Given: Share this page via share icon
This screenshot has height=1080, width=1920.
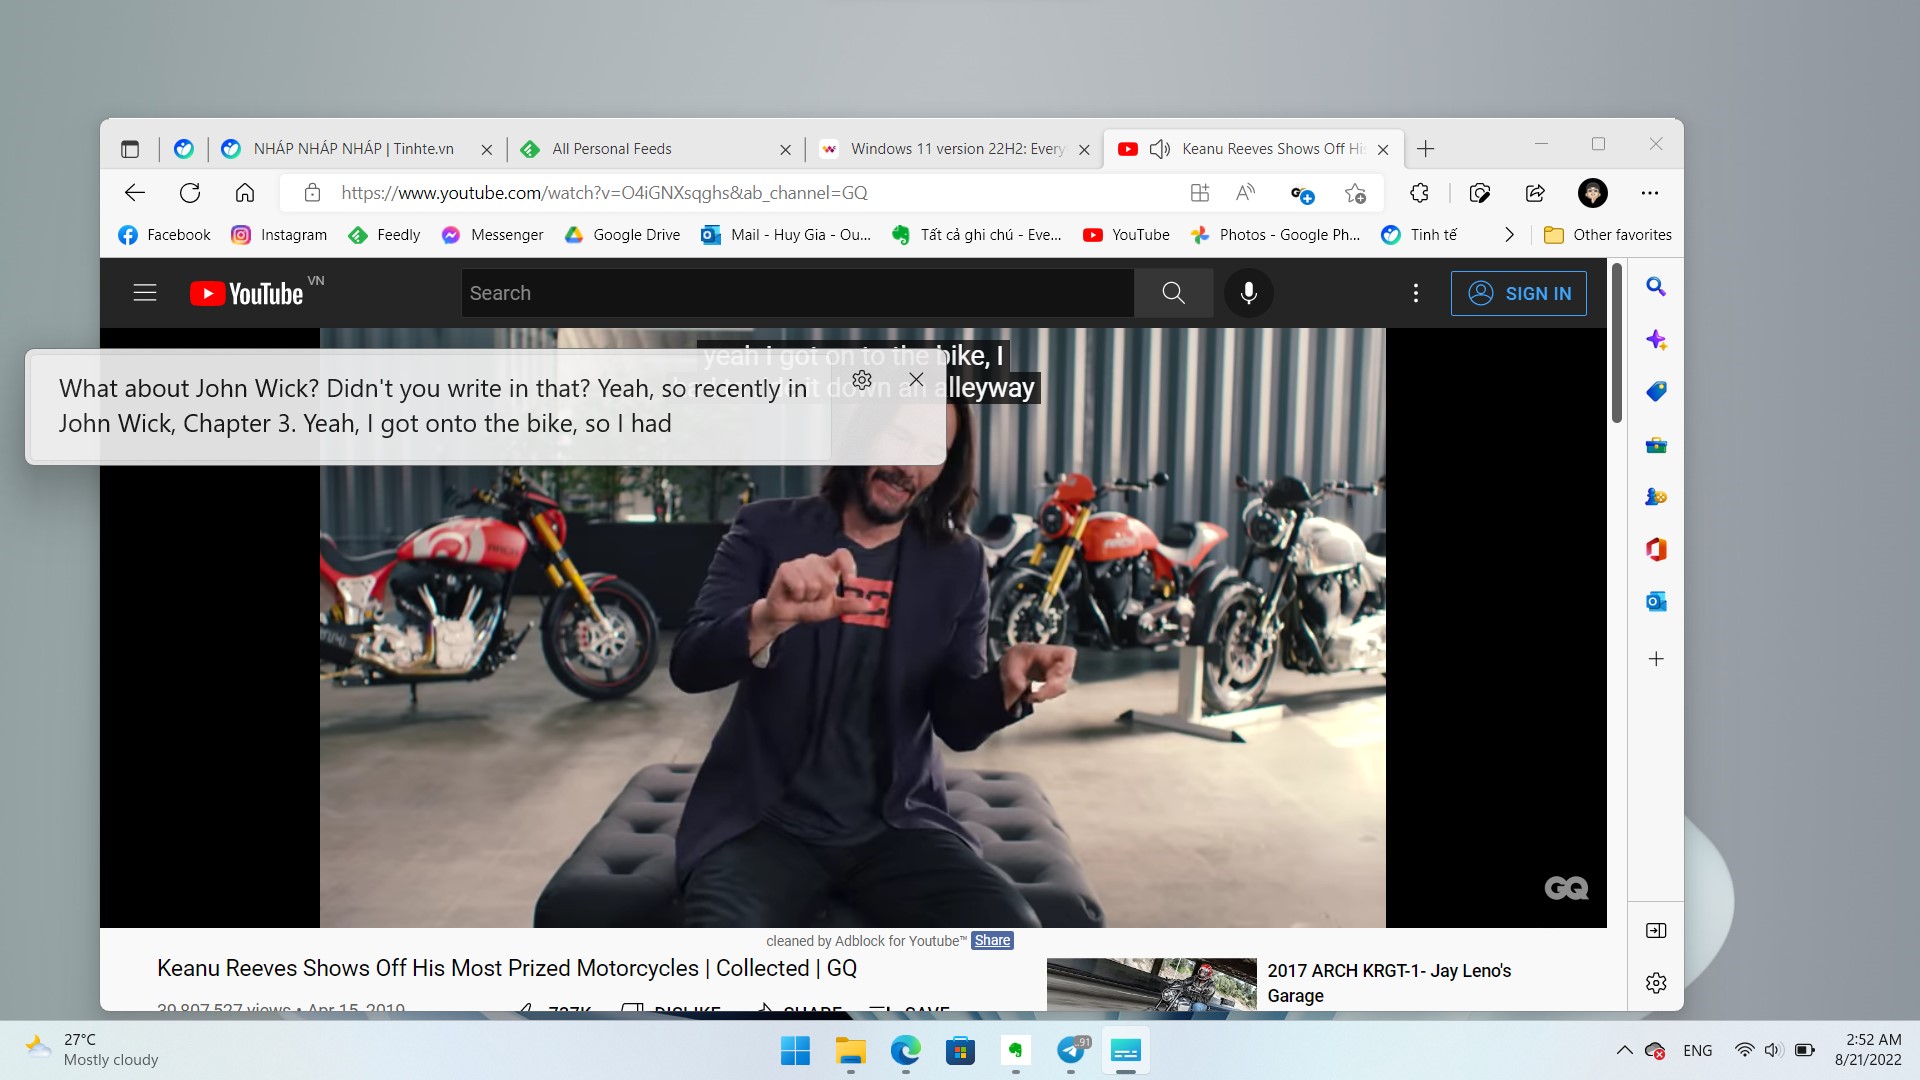Looking at the screenshot, I should [1535, 193].
